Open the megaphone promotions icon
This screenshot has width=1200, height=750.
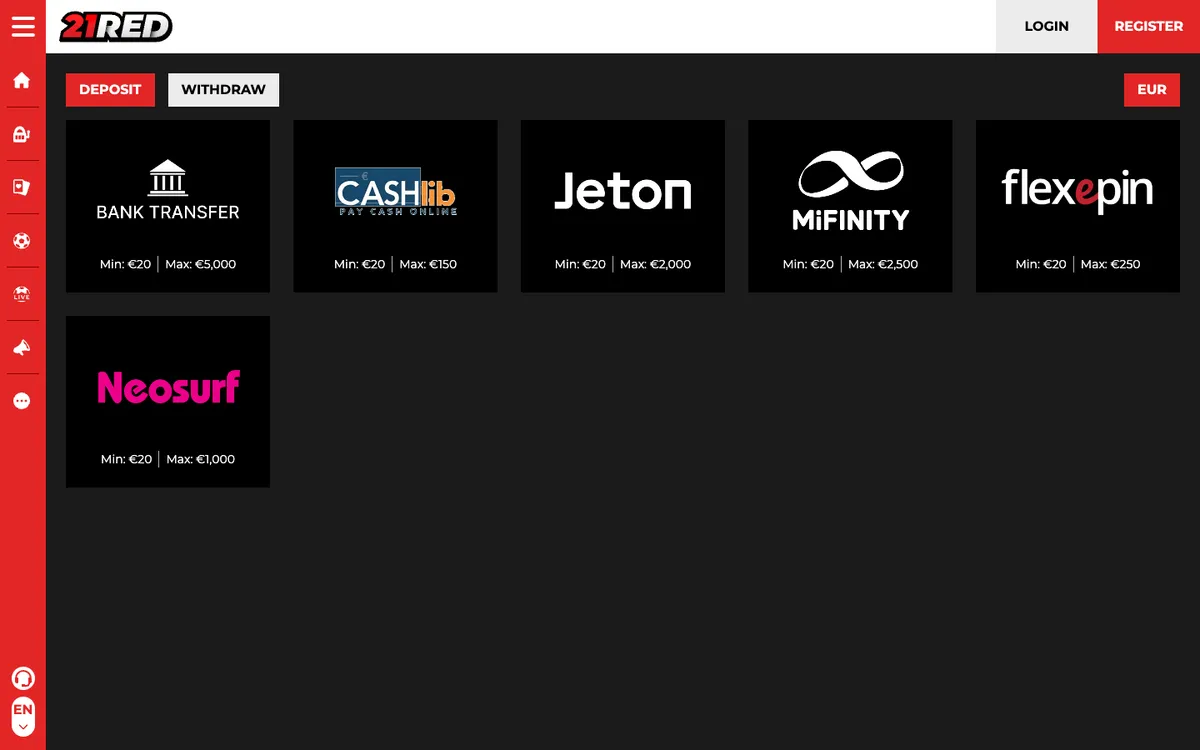pos(22,347)
